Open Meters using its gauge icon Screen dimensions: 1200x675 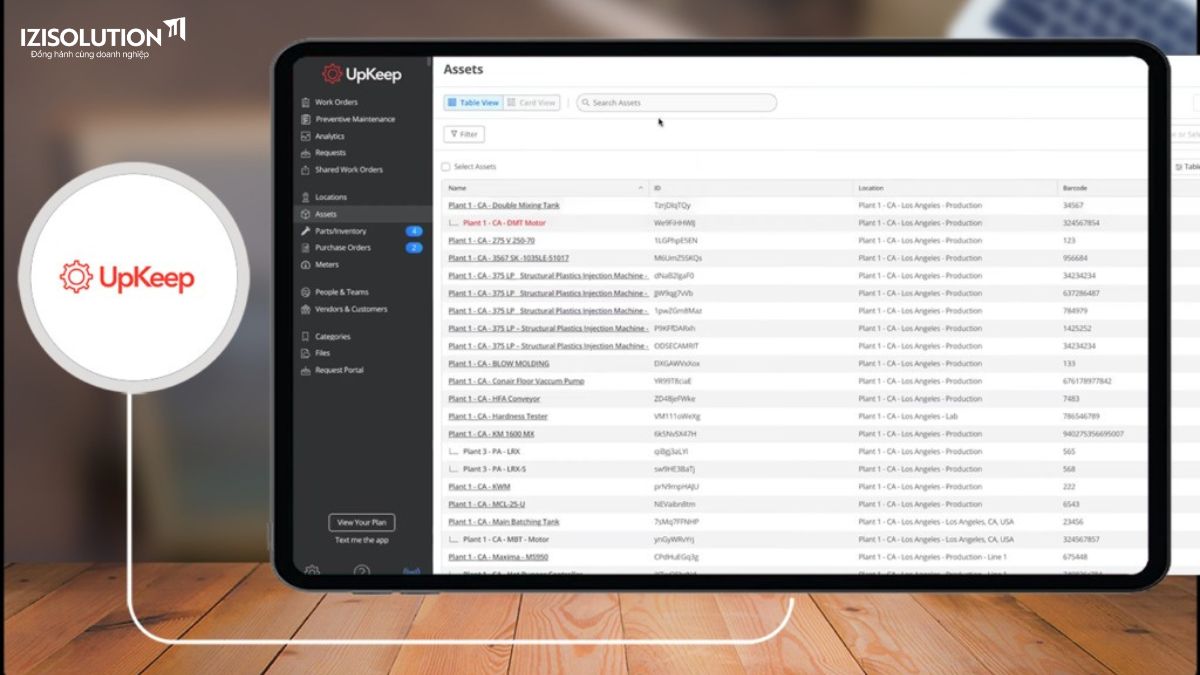pyautogui.click(x=306, y=265)
